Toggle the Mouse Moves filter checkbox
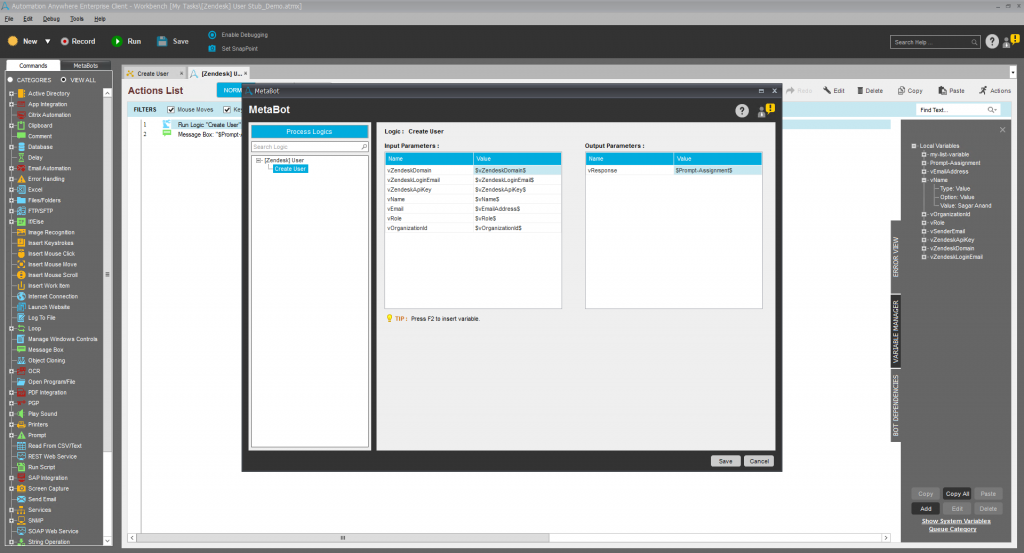Image resolution: width=1024 pixels, height=553 pixels. [171, 110]
